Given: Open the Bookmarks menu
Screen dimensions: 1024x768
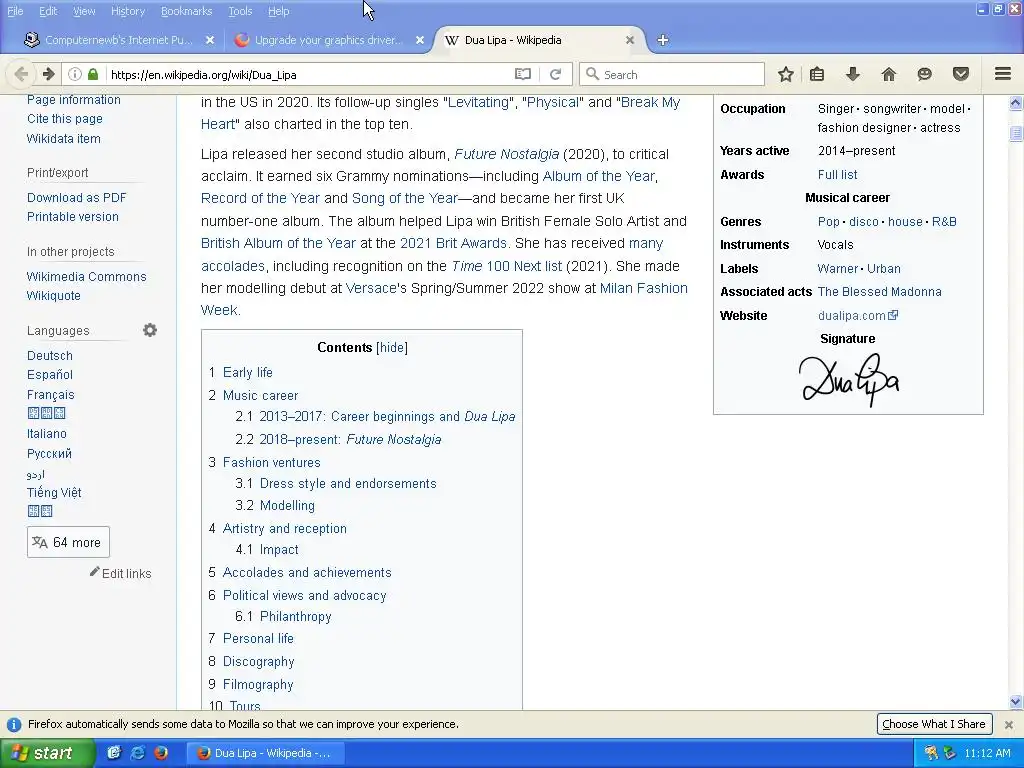Looking at the screenshot, I should coord(187,11).
